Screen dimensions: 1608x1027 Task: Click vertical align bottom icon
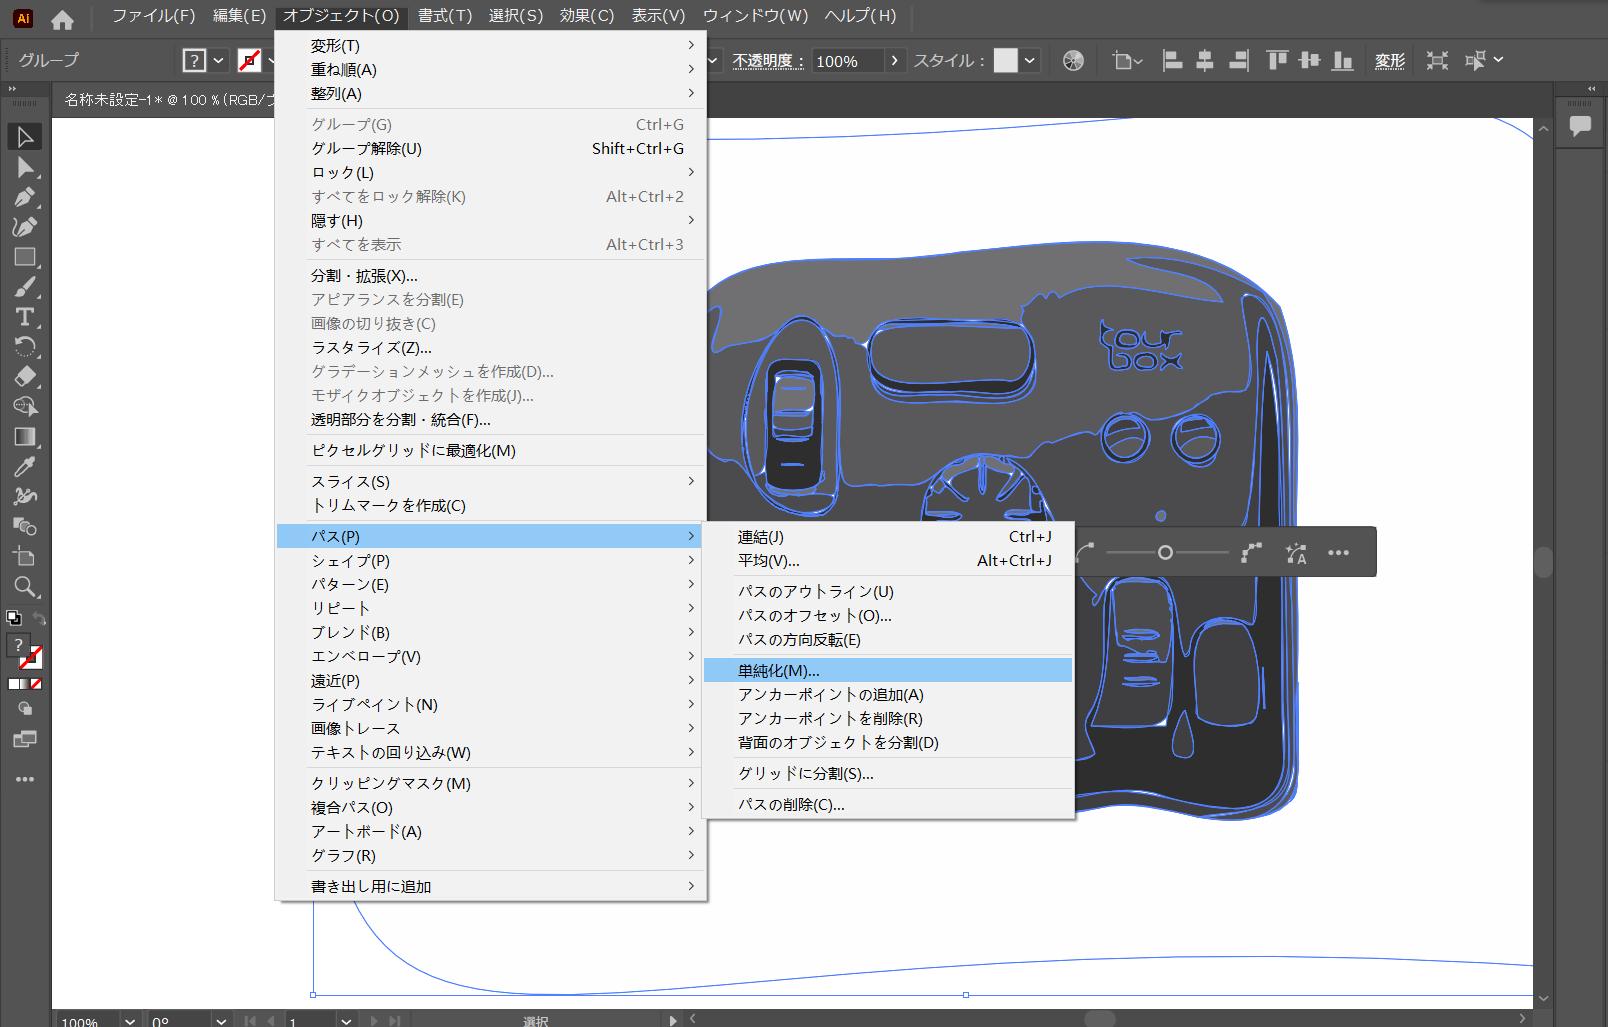[x=1342, y=61]
